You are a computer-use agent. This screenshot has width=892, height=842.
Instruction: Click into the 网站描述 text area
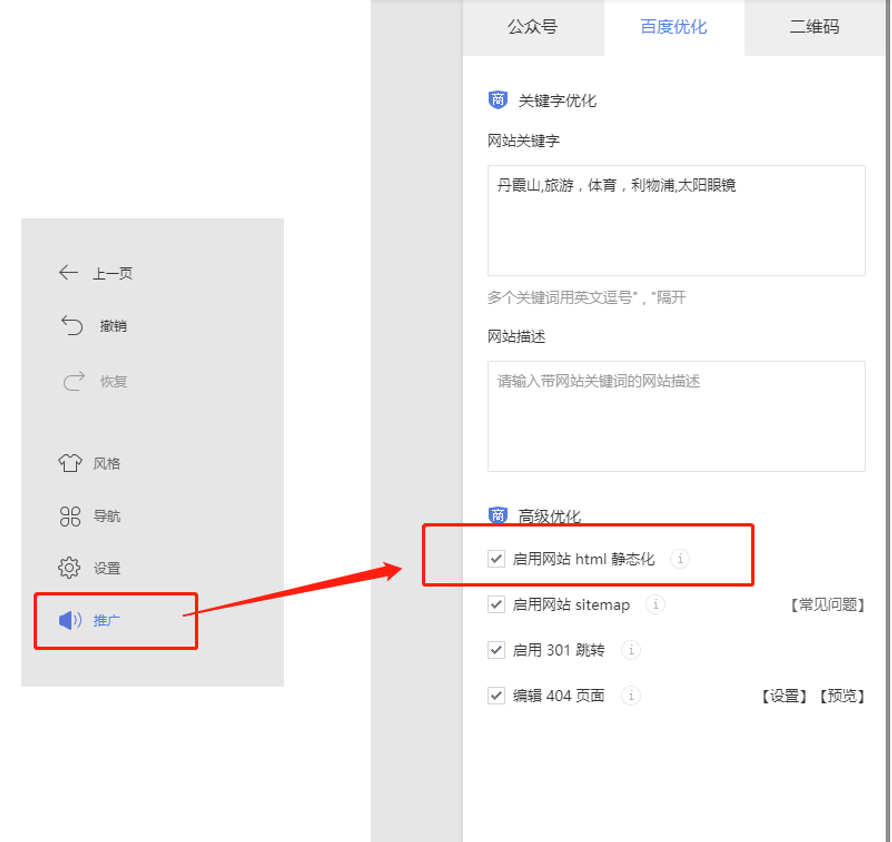click(x=676, y=416)
